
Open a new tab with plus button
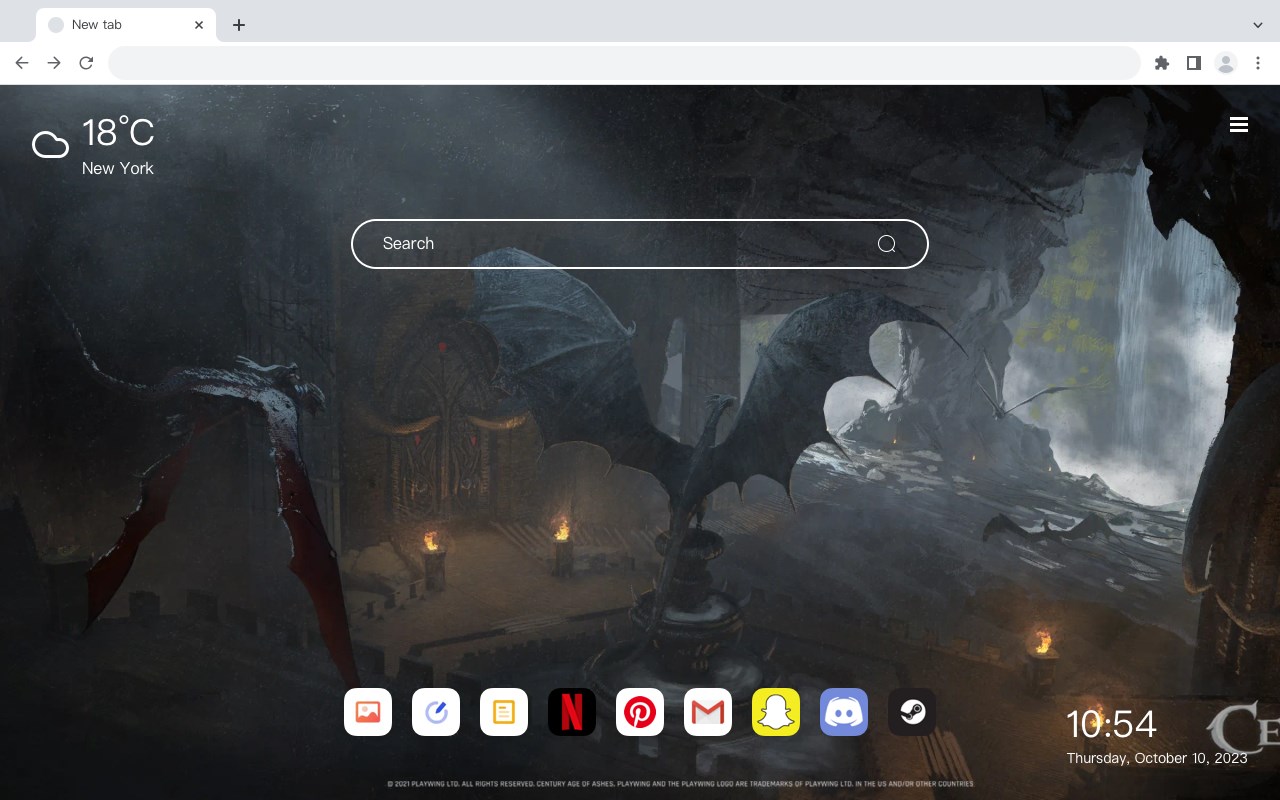pos(238,25)
